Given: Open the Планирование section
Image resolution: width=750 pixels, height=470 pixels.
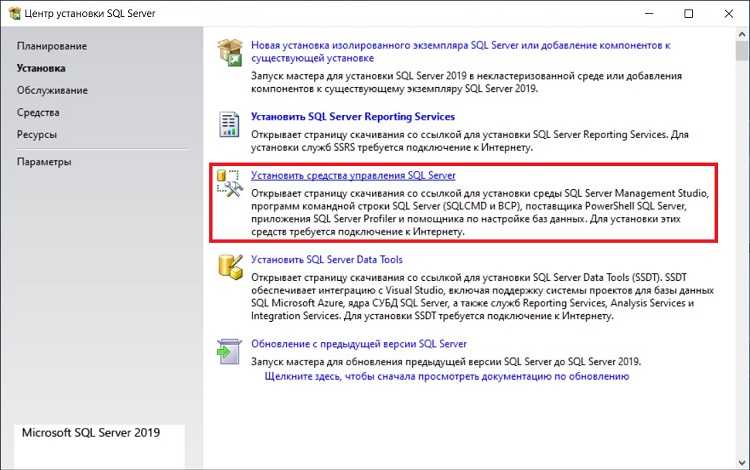Looking at the screenshot, I should pos(52,46).
